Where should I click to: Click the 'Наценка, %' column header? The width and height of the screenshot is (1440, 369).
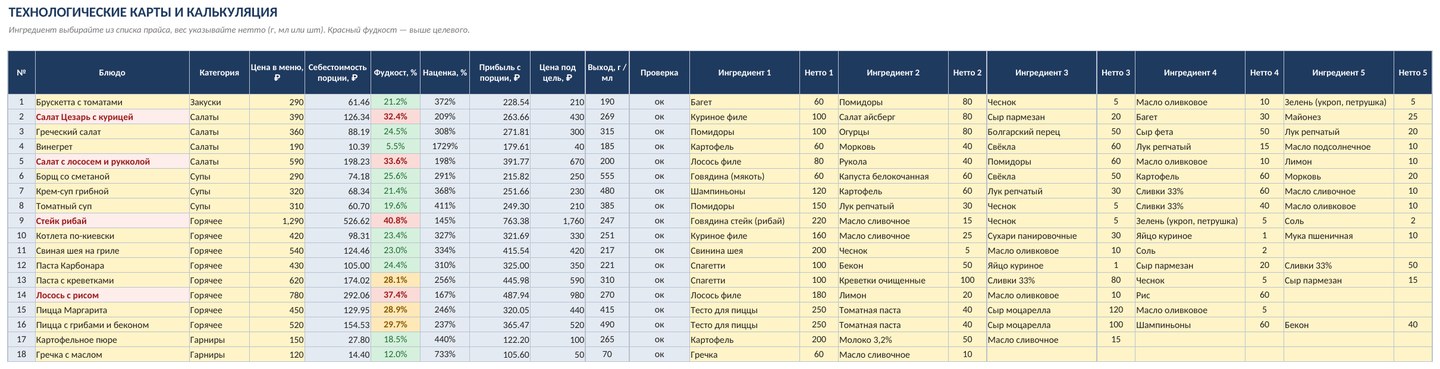pyautogui.click(x=445, y=73)
